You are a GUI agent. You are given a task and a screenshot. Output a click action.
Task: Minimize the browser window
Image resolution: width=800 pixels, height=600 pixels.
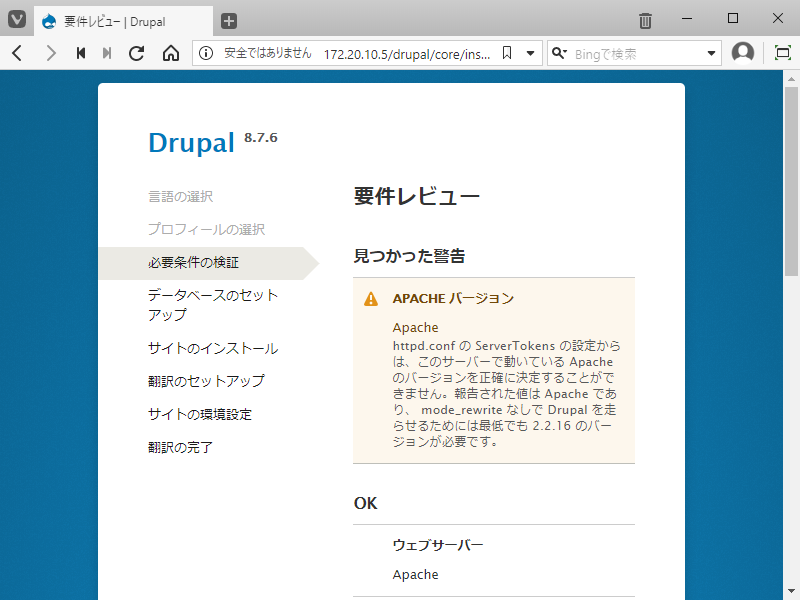click(687, 18)
